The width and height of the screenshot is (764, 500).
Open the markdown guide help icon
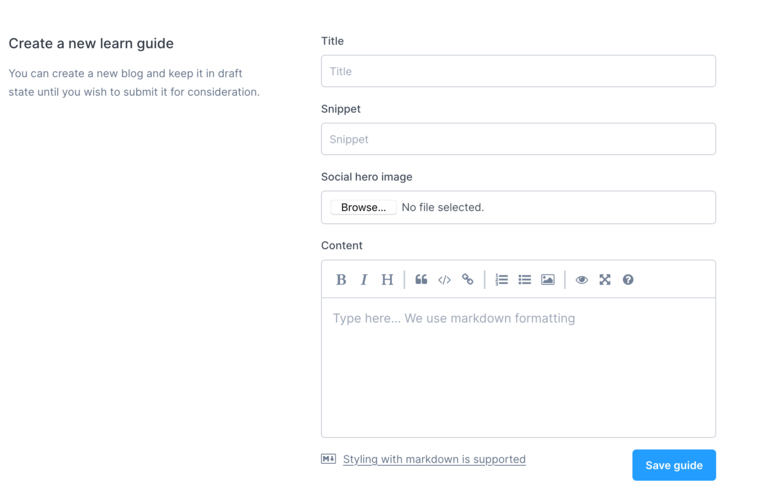[x=628, y=280]
